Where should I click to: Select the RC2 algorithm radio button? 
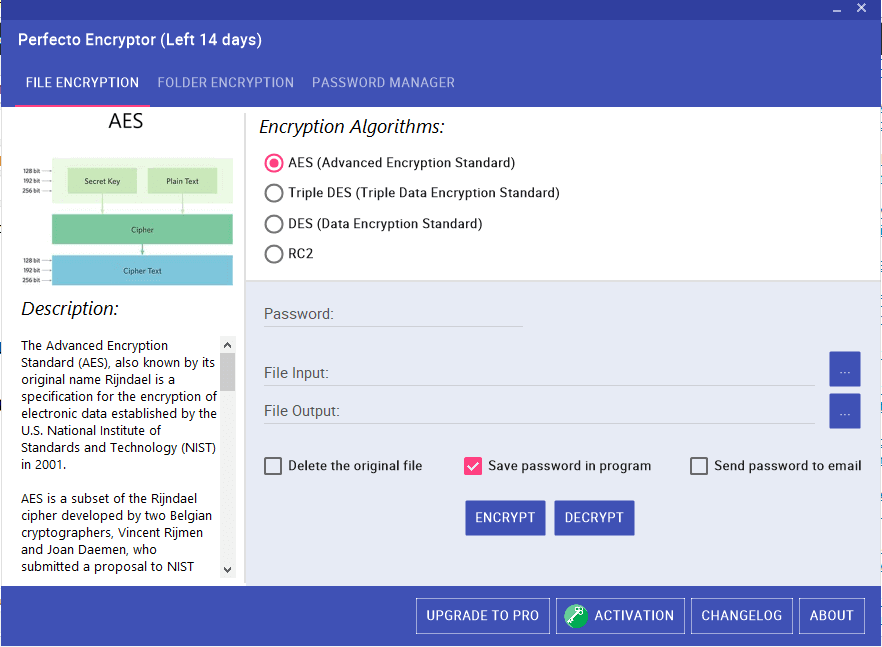pos(274,254)
